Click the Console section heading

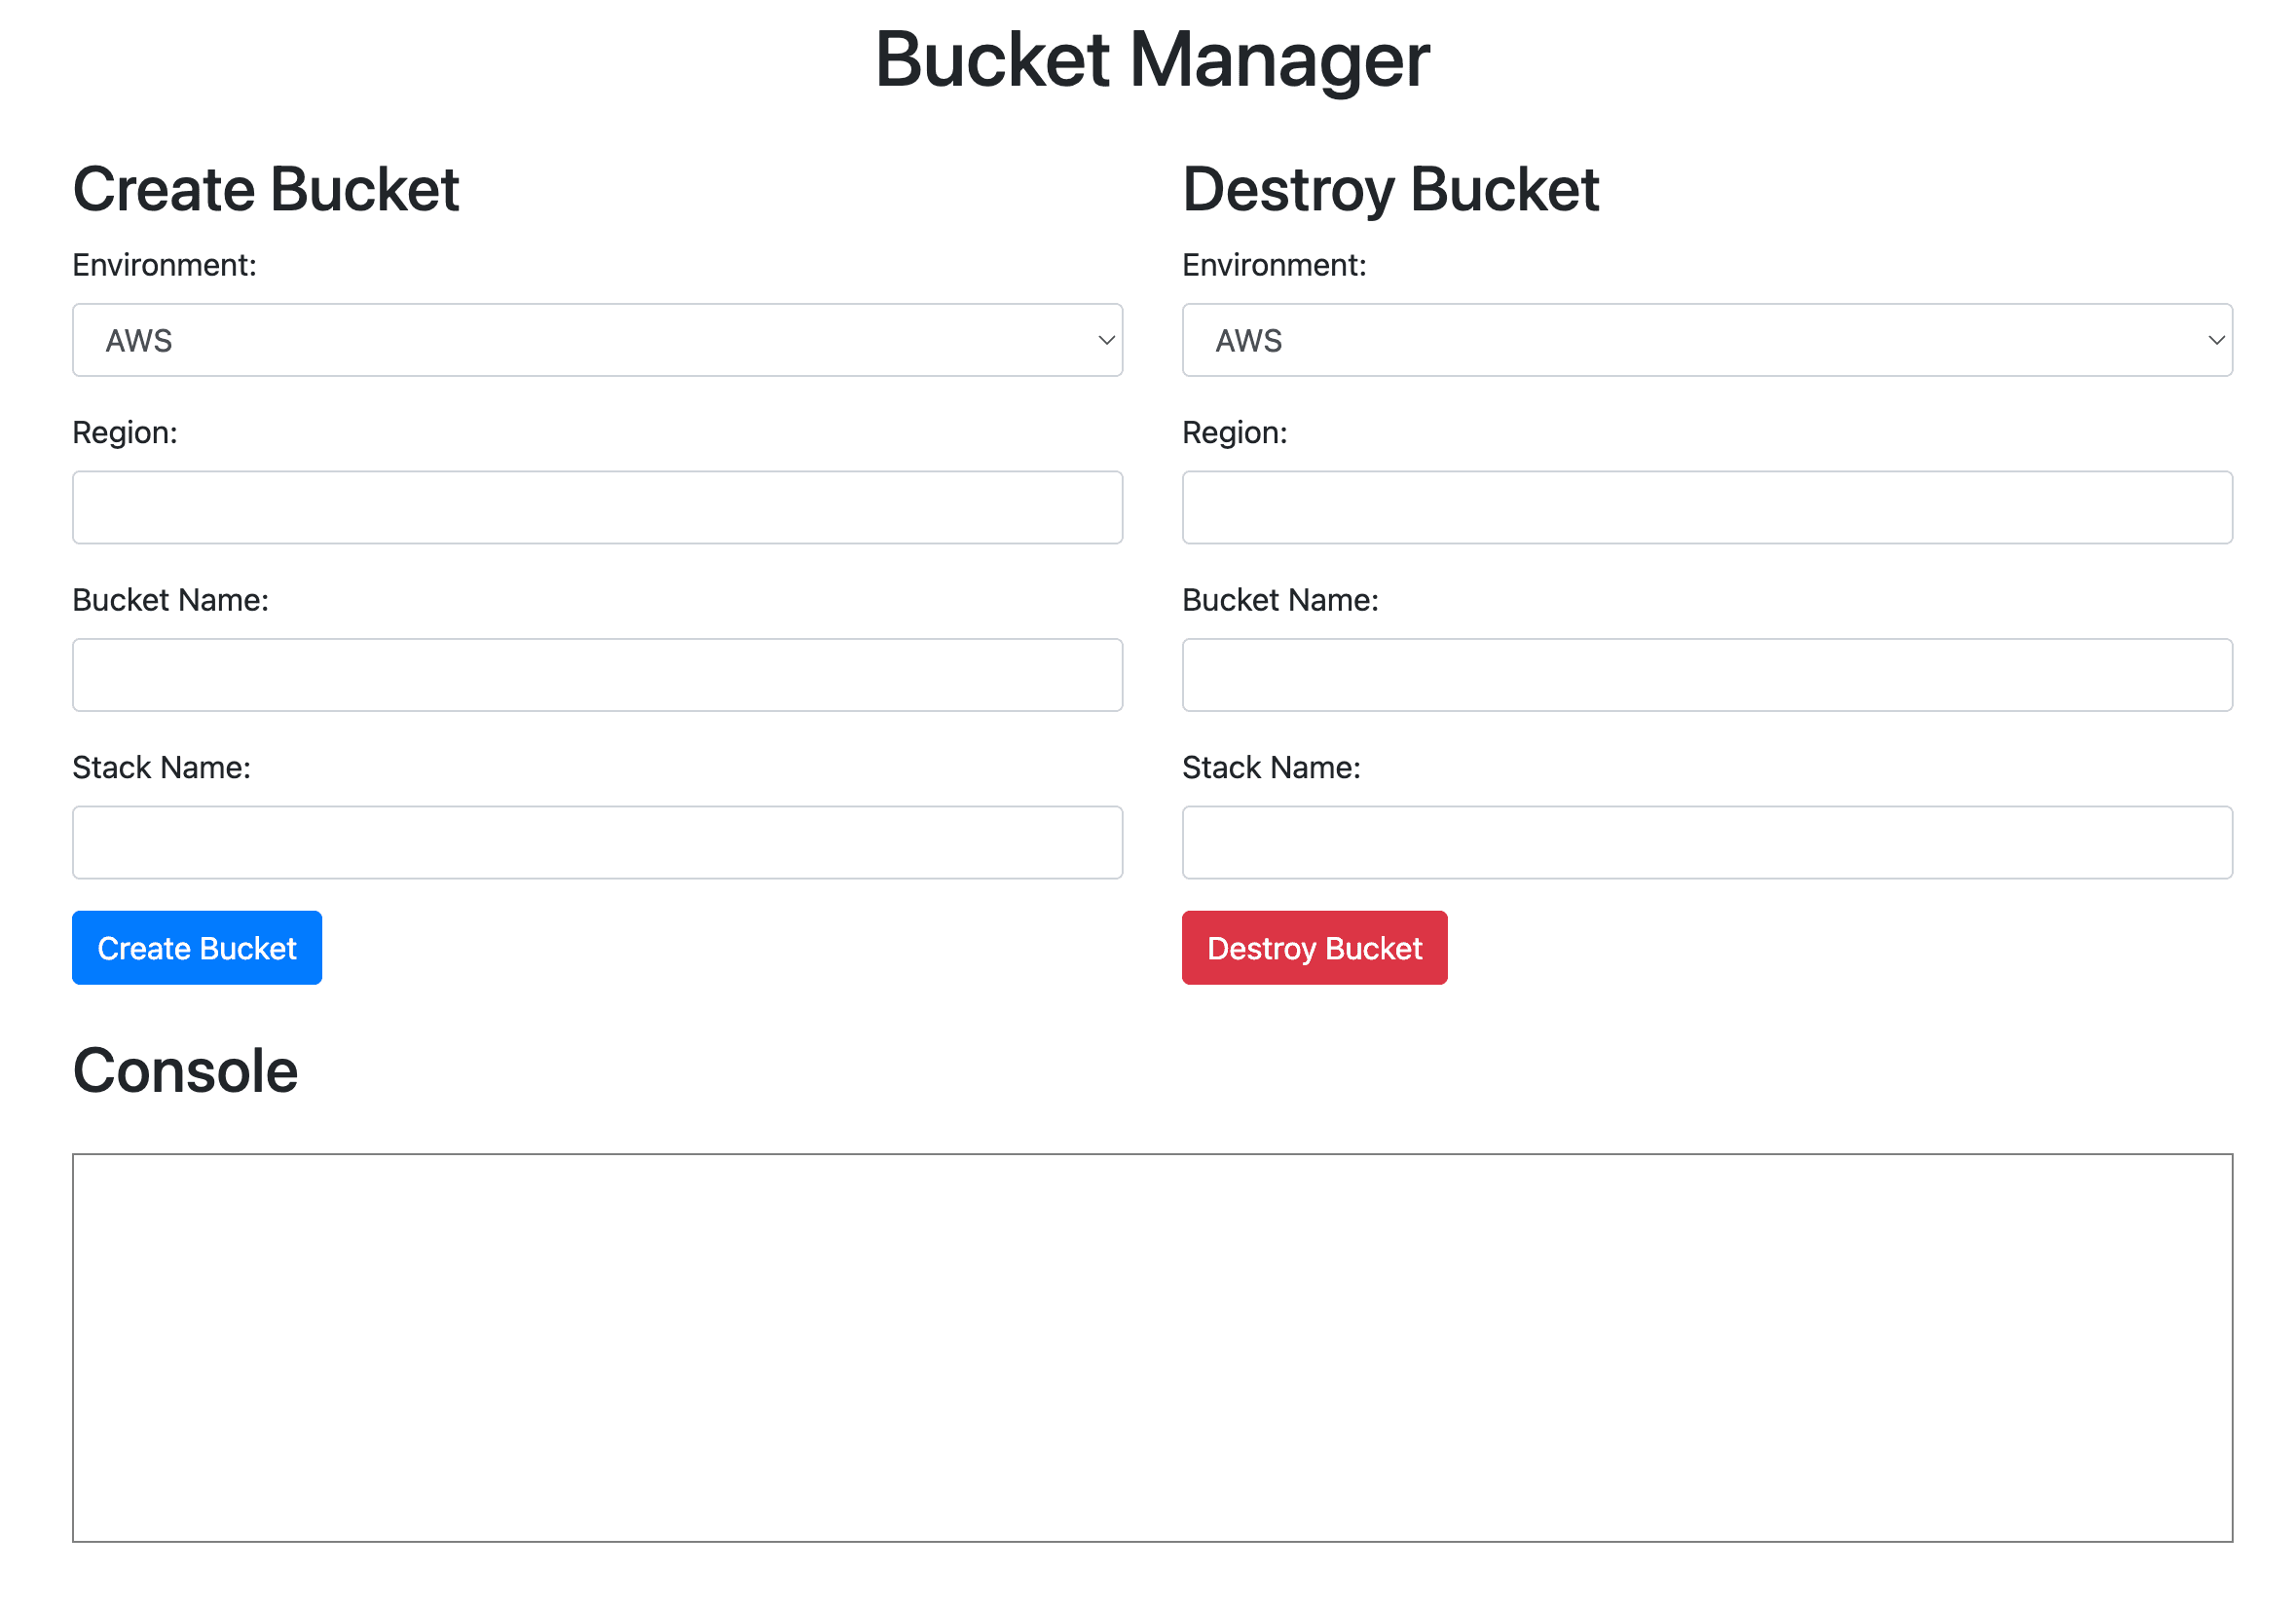[186, 1071]
